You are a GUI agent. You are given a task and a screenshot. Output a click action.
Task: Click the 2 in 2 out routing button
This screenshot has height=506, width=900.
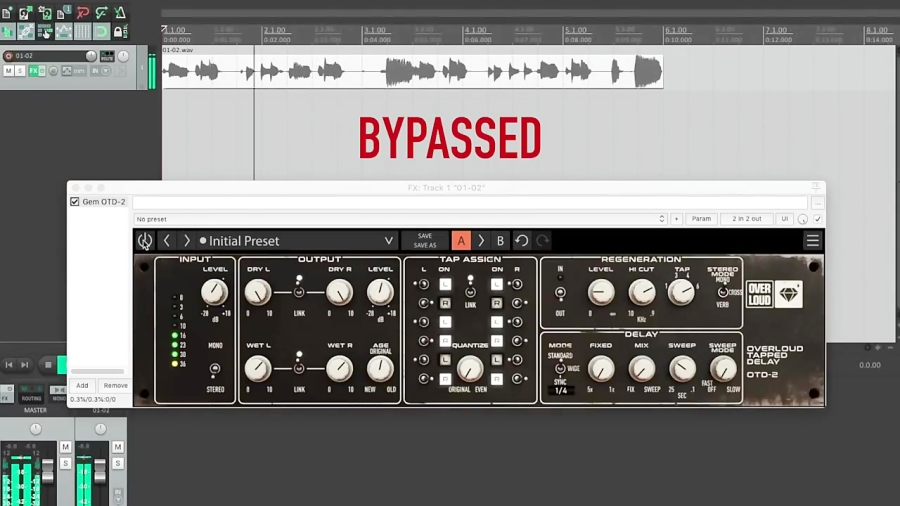[x=747, y=219]
